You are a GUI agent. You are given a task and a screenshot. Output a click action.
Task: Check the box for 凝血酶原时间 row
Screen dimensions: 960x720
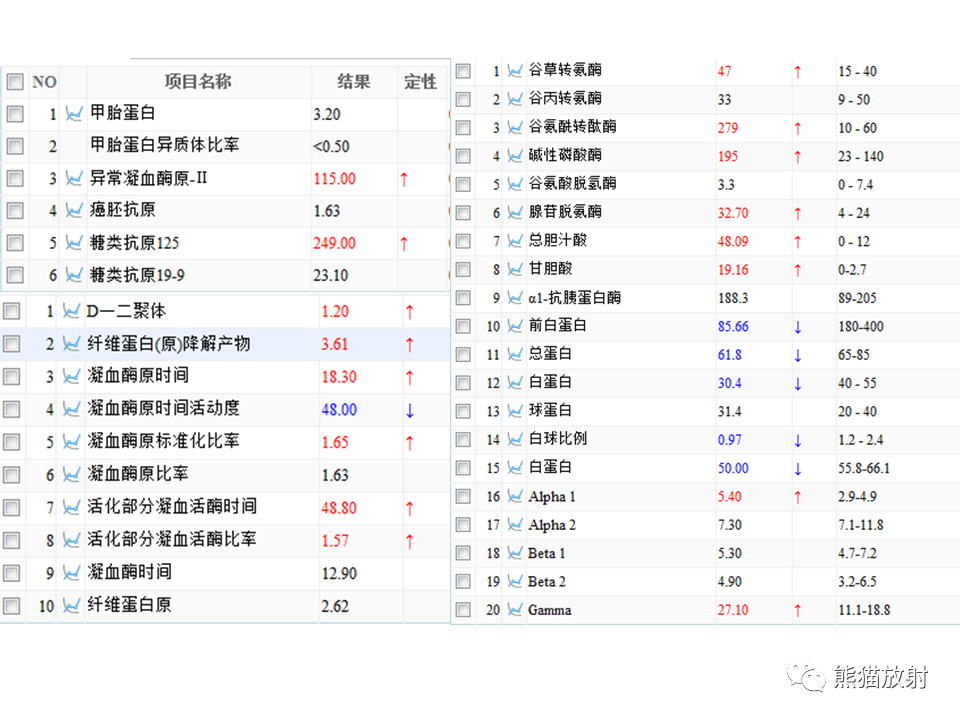pyautogui.click(x=11, y=376)
